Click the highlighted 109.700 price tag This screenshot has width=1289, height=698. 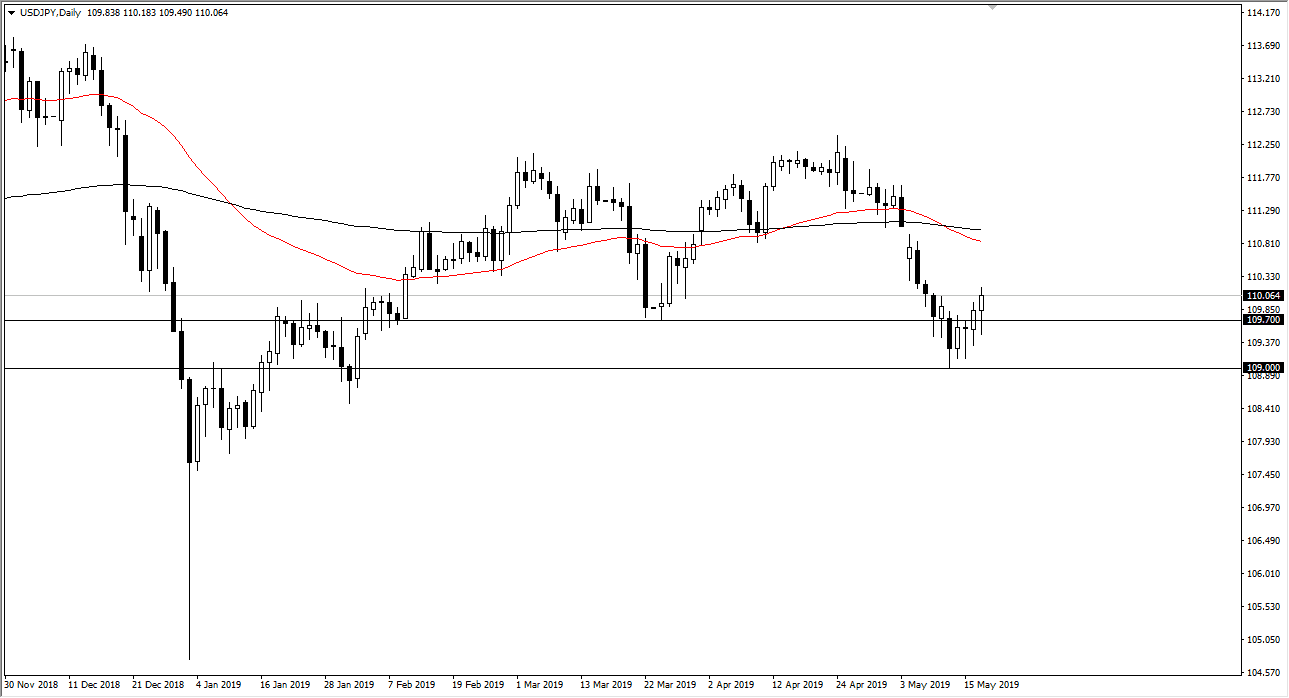[x=1263, y=320]
